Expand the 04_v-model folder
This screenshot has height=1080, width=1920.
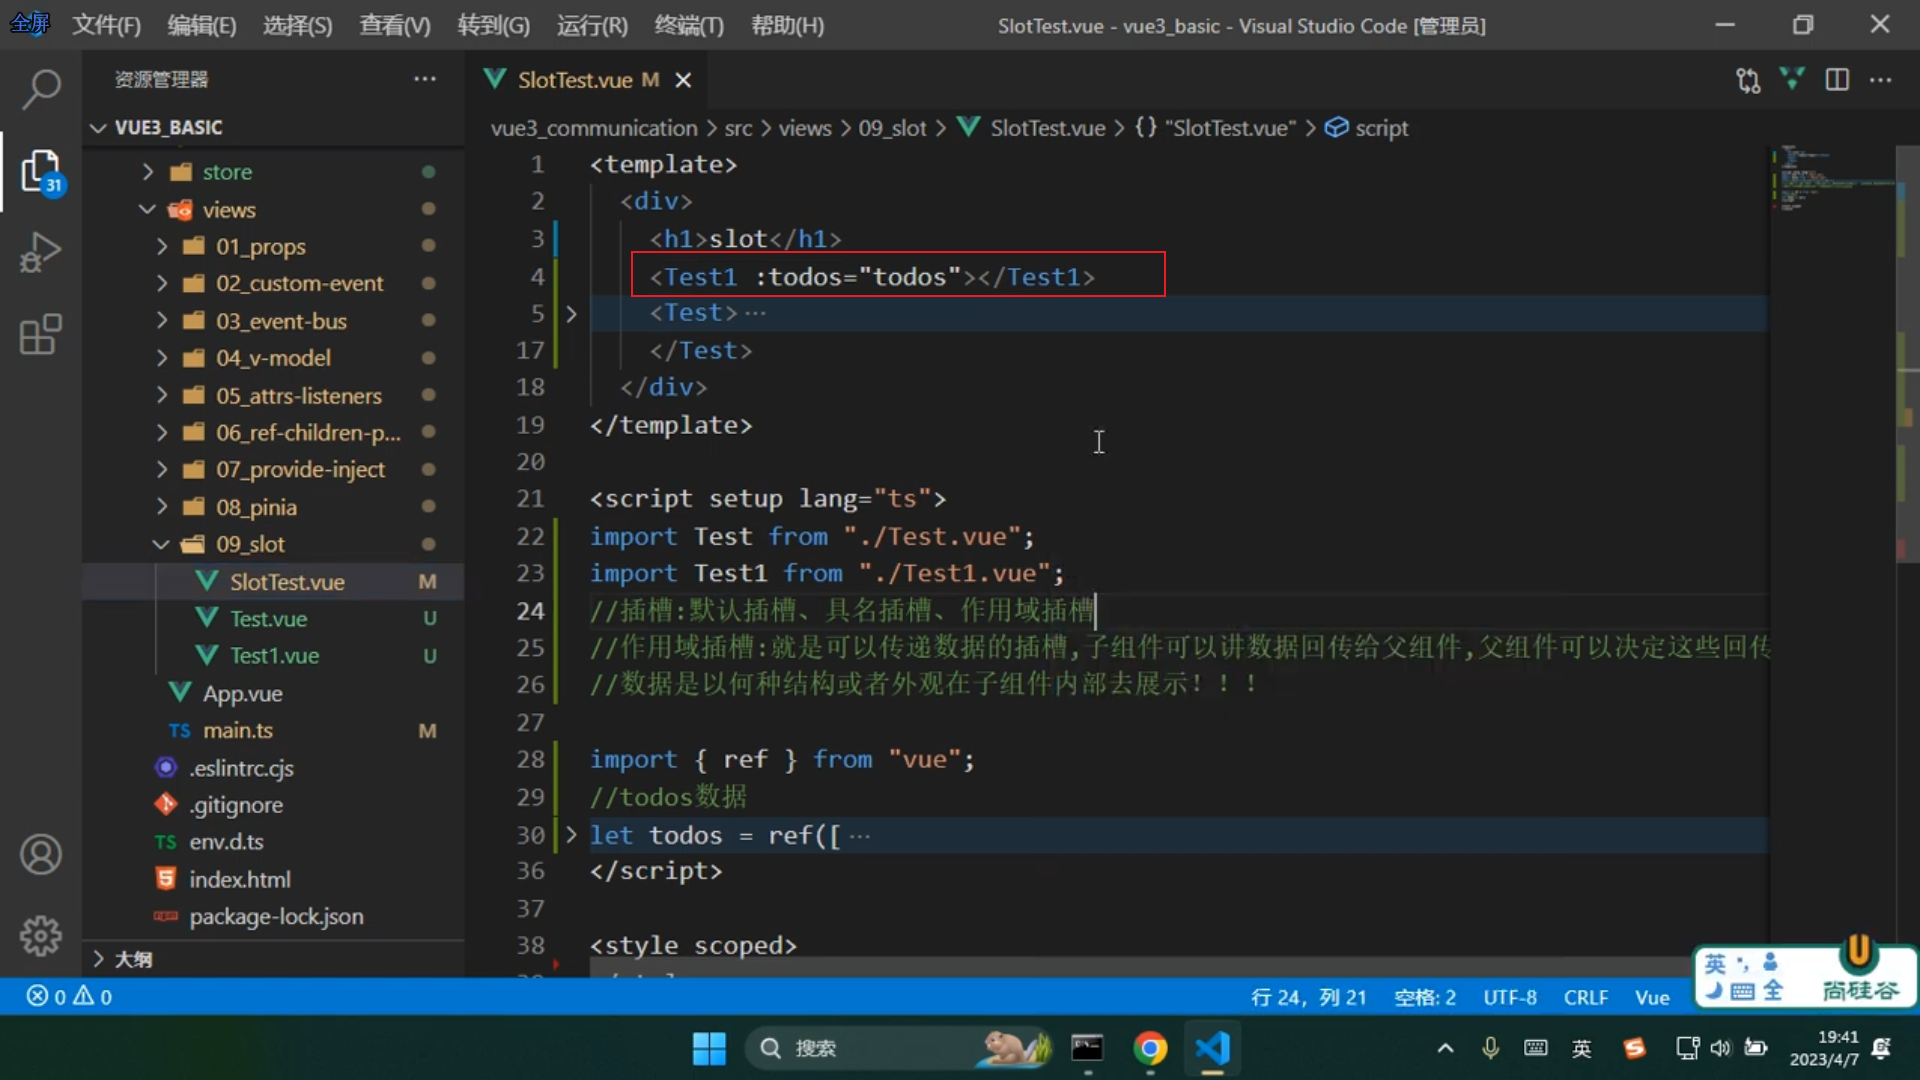162,358
